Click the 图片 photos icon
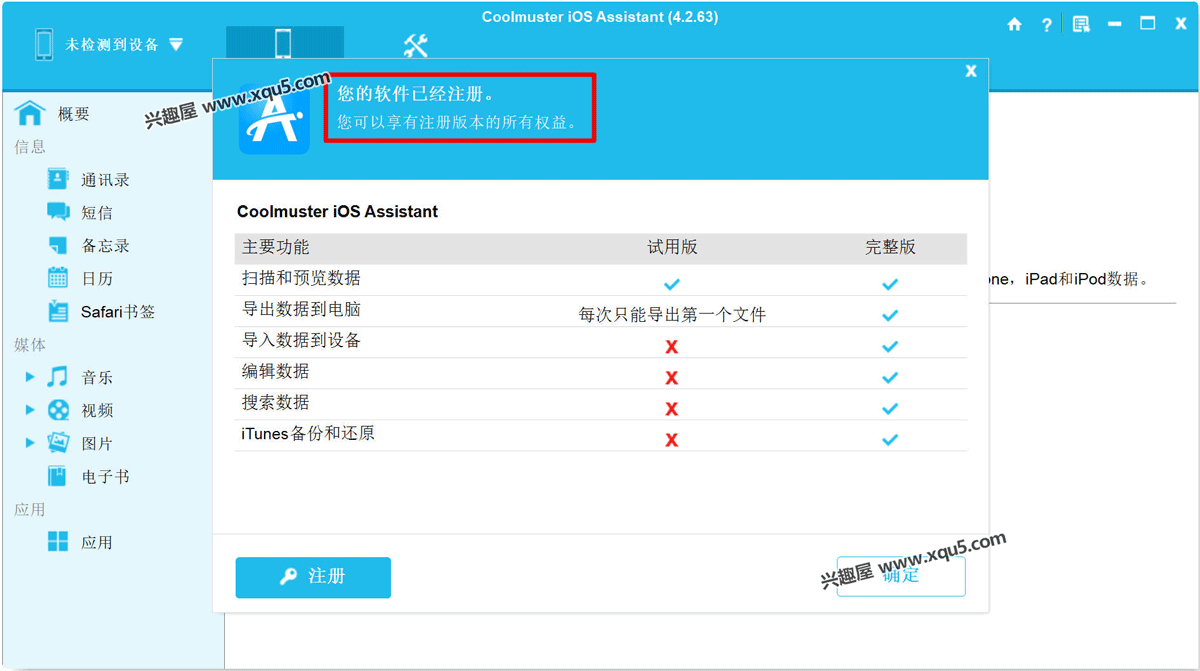1200x671 pixels. point(58,442)
